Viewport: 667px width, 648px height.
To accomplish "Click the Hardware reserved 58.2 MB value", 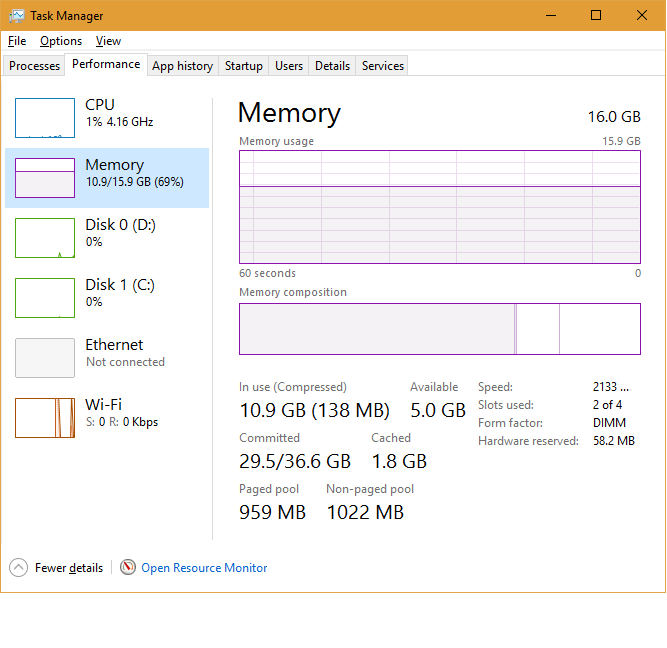I will (614, 441).
